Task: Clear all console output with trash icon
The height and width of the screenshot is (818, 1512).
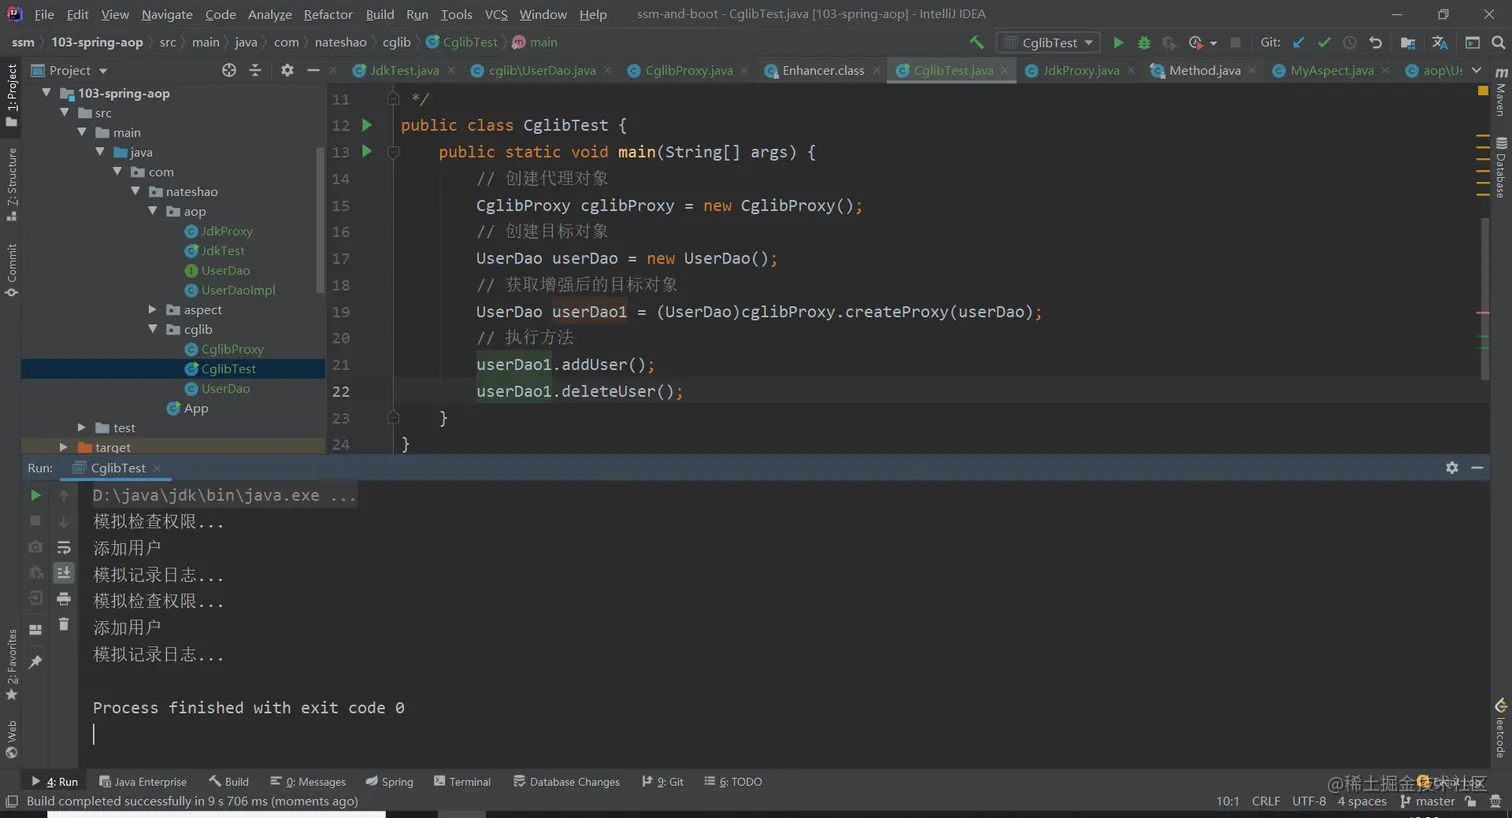Action: (63, 624)
